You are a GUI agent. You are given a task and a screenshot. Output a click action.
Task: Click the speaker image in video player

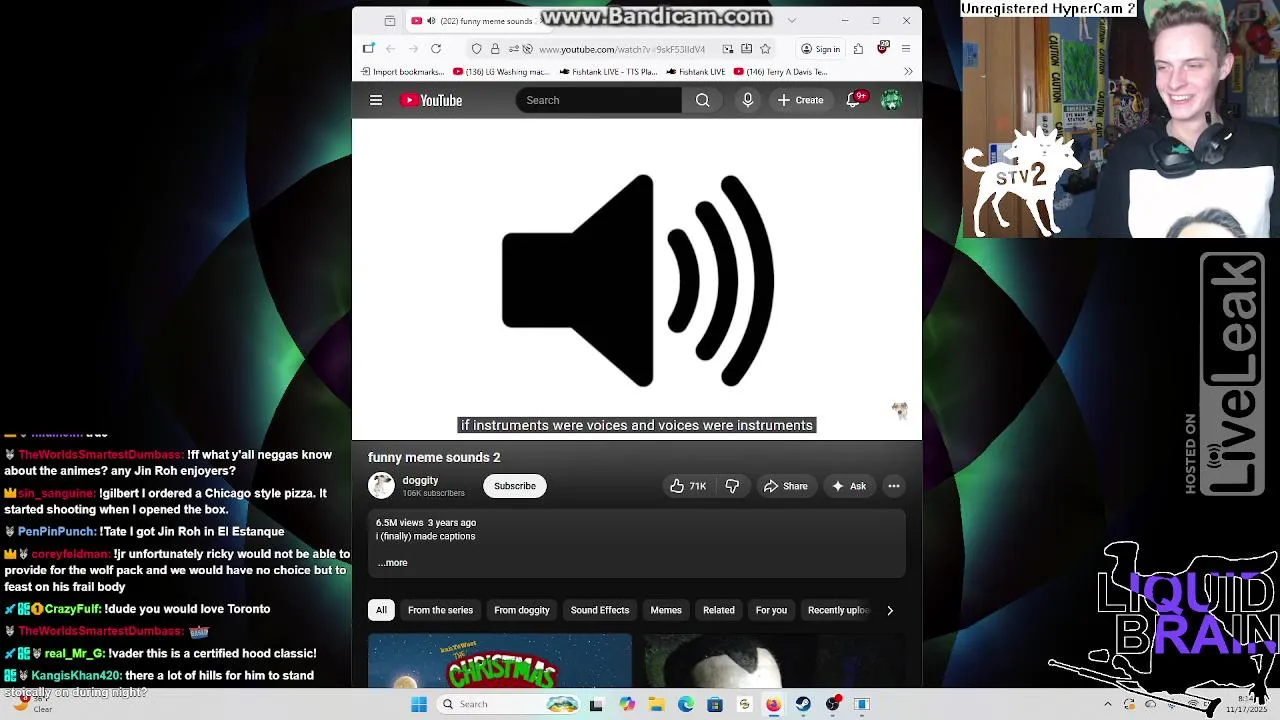click(x=637, y=280)
